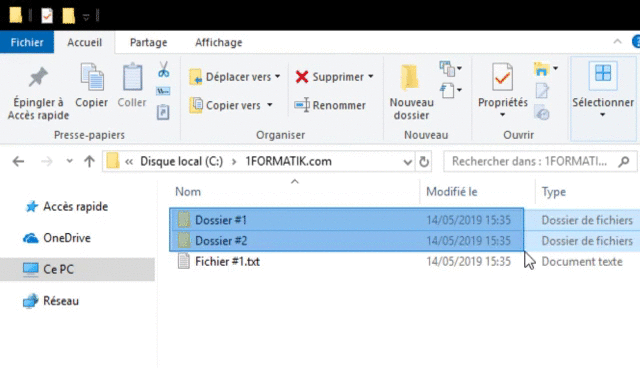Collapse the ribbon with the chevron

(618, 42)
